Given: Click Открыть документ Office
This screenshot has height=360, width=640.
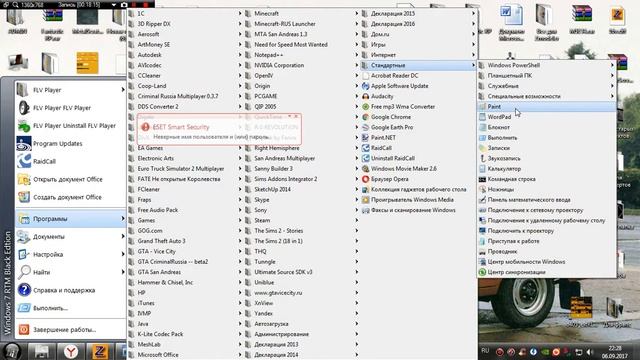Looking at the screenshot, I should click(x=71, y=179).
